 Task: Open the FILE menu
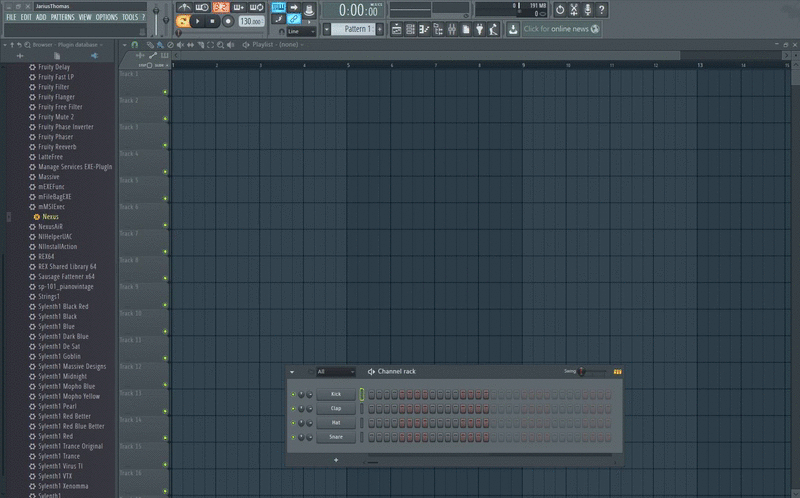pyautogui.click(x=11, y=17)
